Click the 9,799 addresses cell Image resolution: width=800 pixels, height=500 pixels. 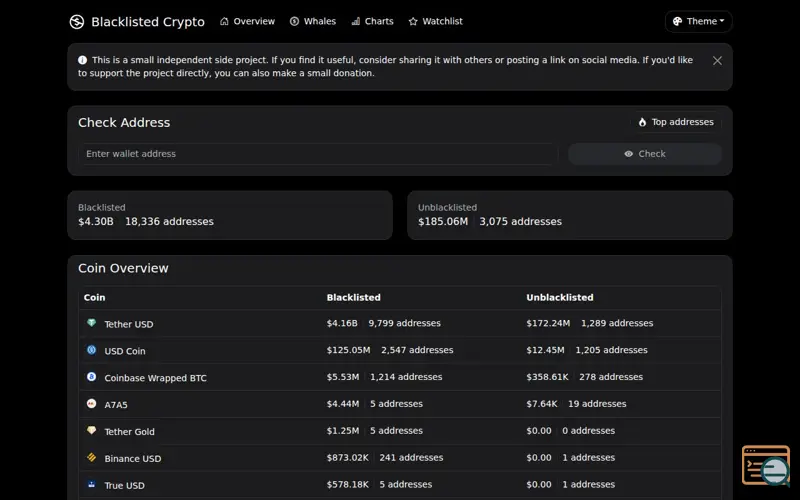[405, 323]
